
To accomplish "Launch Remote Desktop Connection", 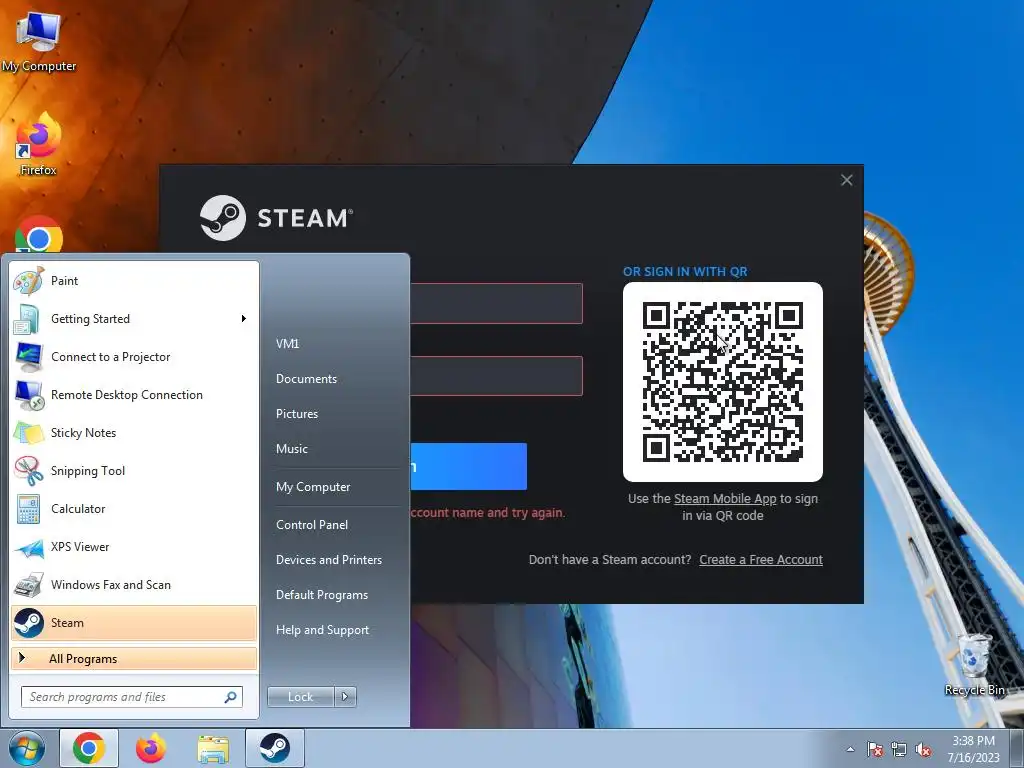I will [x=134, y=394].
